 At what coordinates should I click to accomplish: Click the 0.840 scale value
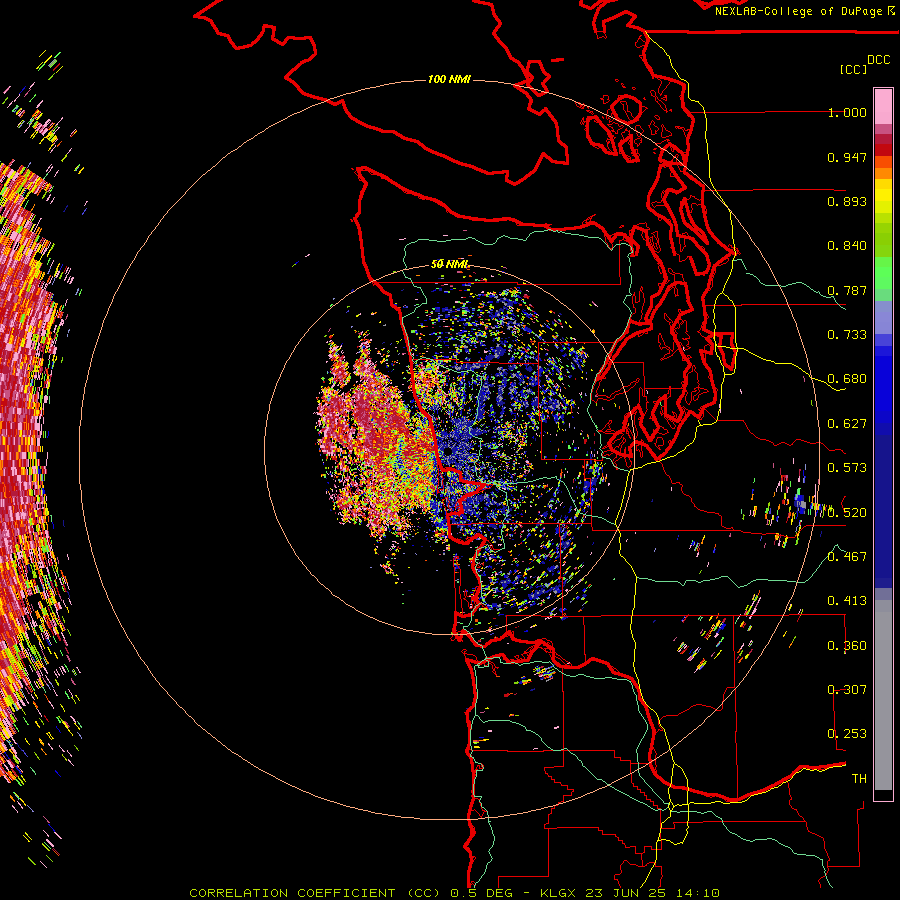point(847,246)
